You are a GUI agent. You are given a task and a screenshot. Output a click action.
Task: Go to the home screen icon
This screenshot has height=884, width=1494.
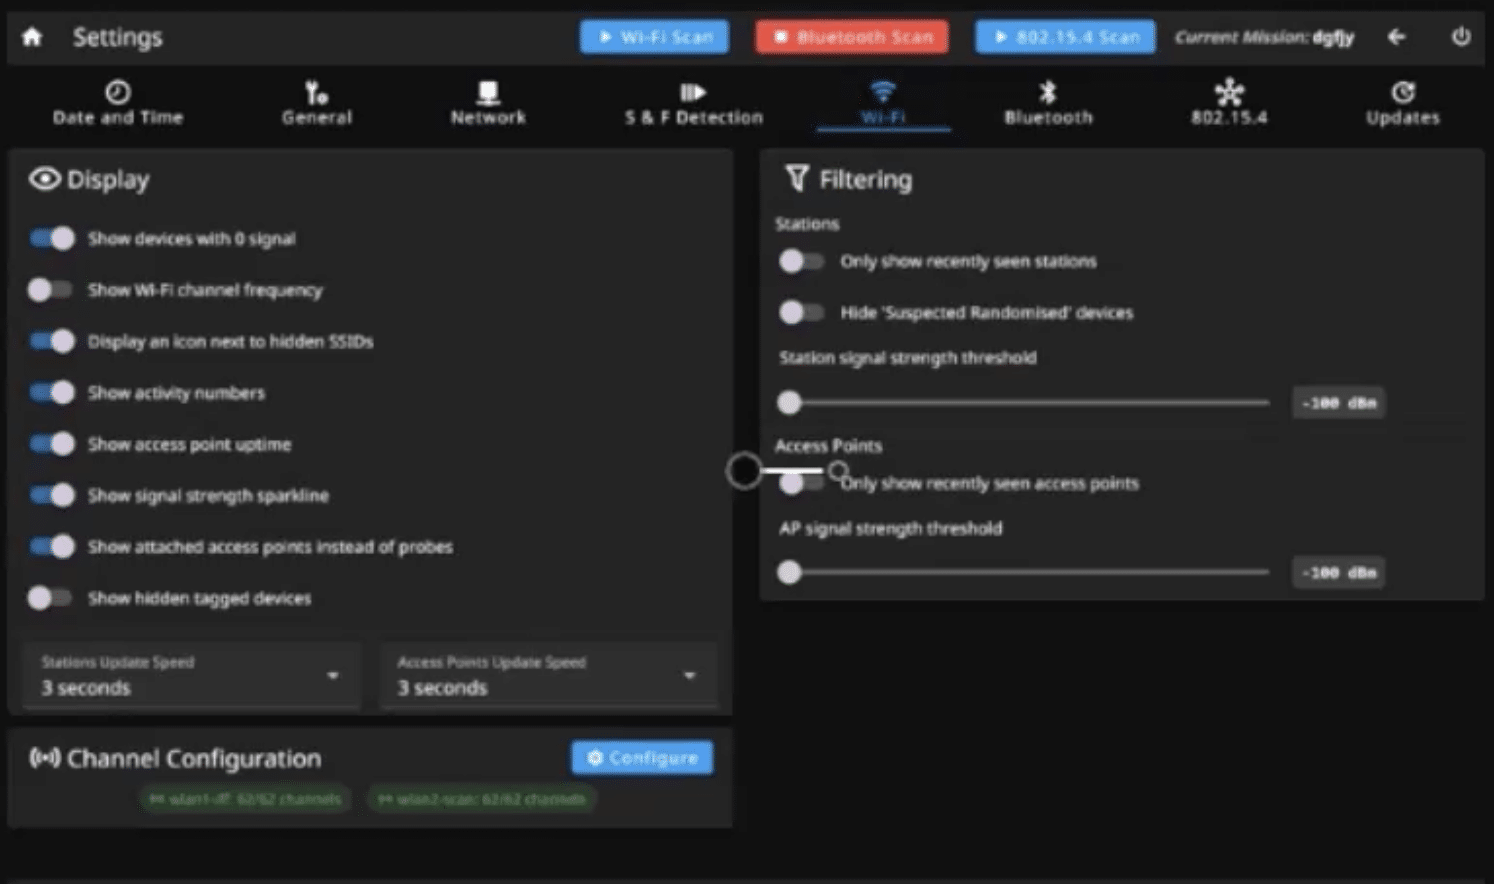point(32,37)
